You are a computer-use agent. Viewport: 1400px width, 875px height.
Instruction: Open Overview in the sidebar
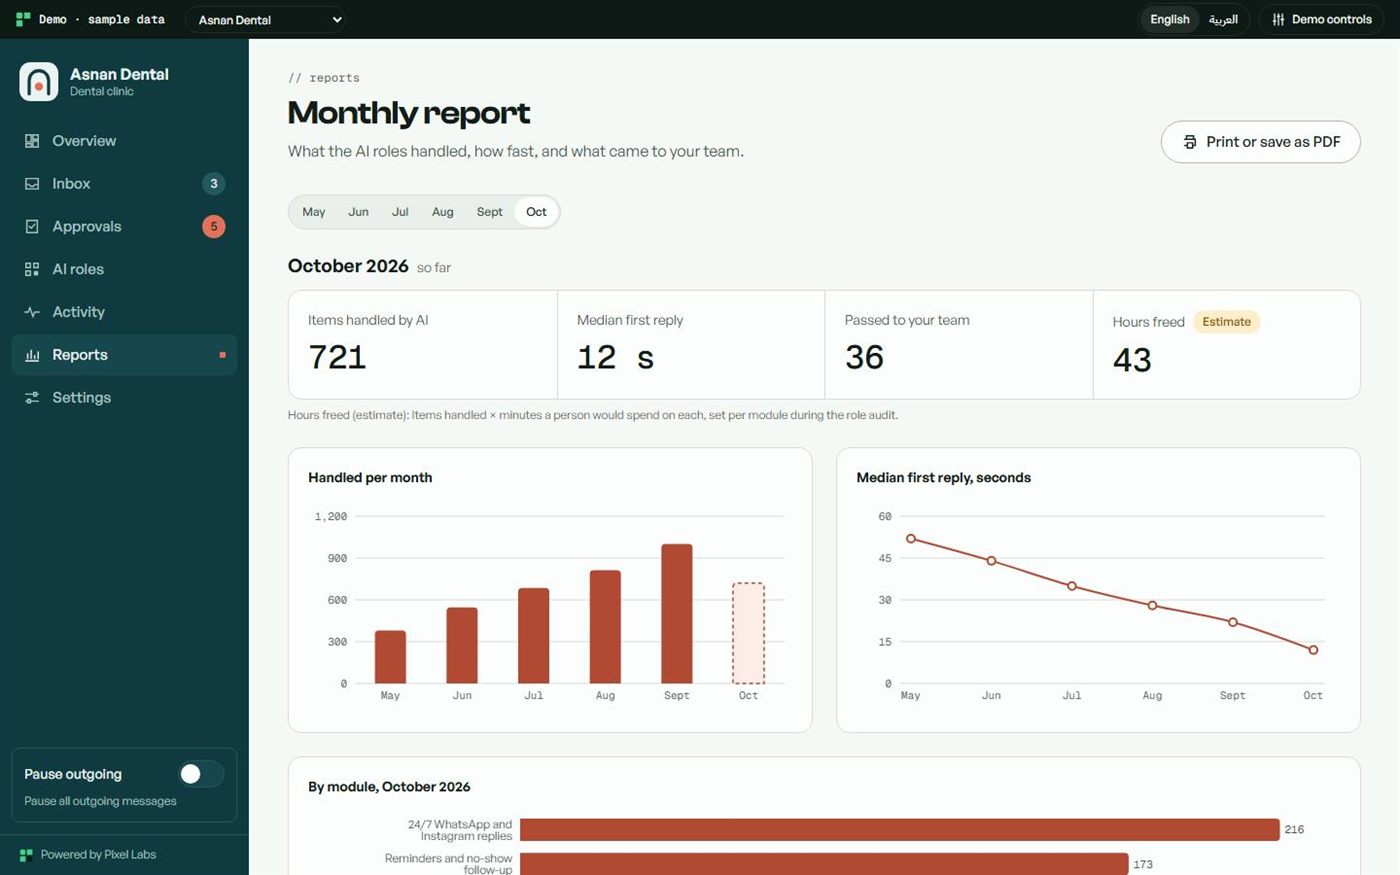click(x=124, y=141)
